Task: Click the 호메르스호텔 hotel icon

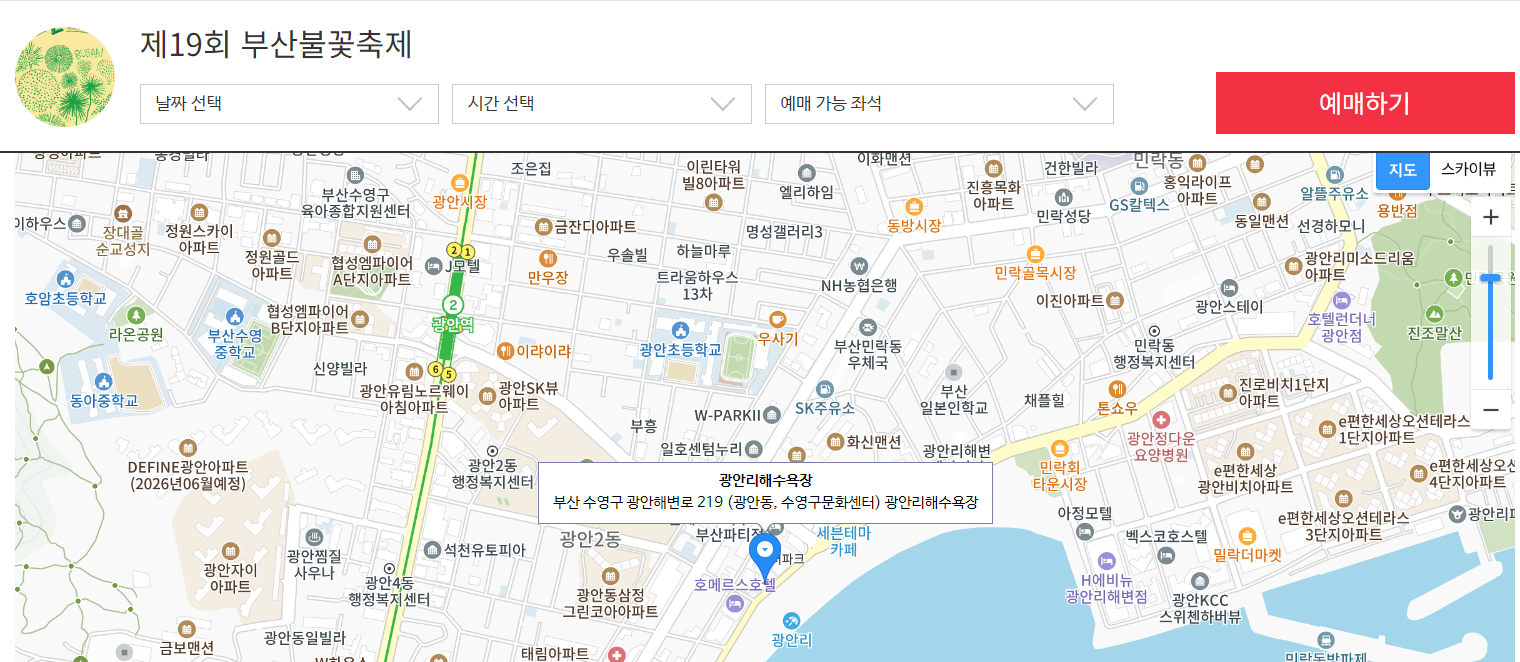Action: [734, 603]
